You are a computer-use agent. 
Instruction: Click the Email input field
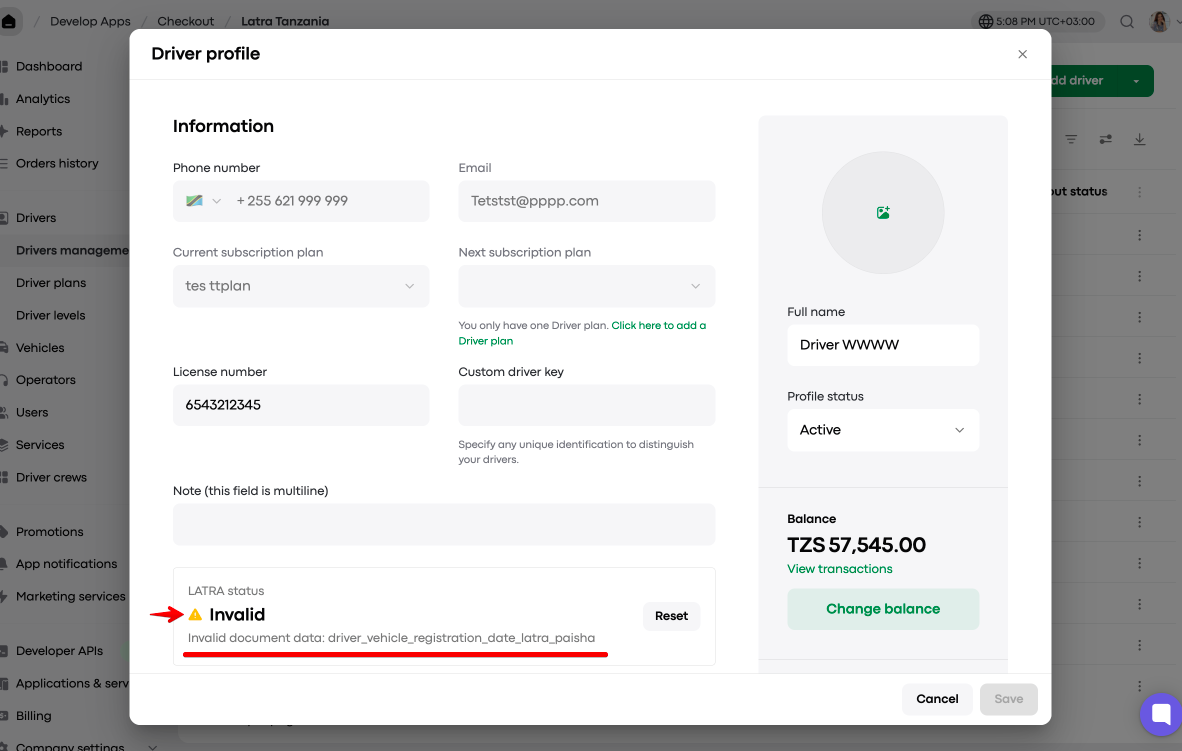(586, 201)
